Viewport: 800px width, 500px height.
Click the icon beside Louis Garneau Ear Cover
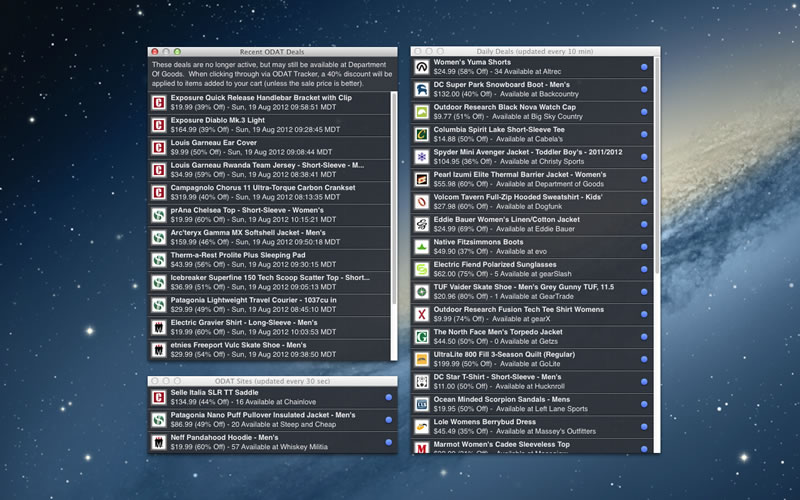pyautogui.click(x=159, y=147)
